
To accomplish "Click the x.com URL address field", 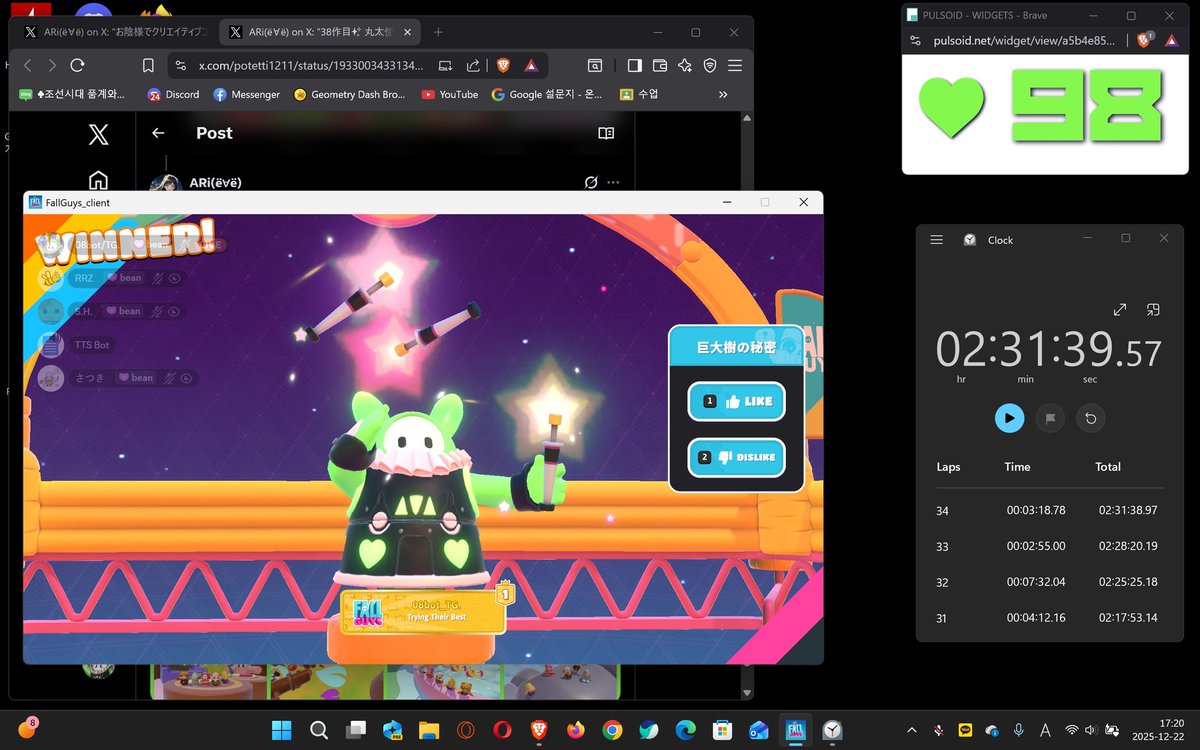I will [x=311, y=65].
